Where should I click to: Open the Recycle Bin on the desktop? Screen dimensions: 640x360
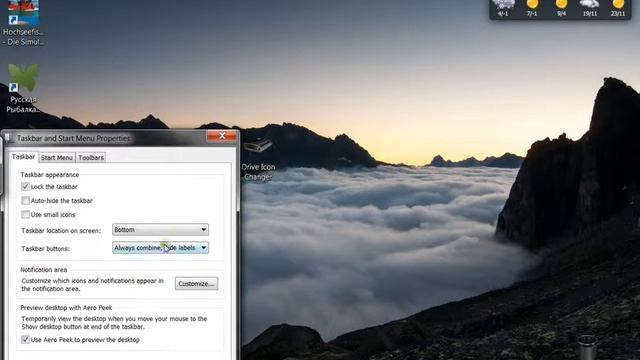pyautogui.click(x=587, y=347)
